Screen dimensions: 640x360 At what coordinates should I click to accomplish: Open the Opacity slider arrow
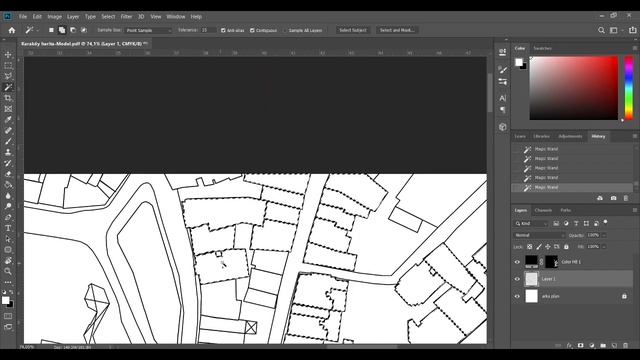[x=604, y=235]
